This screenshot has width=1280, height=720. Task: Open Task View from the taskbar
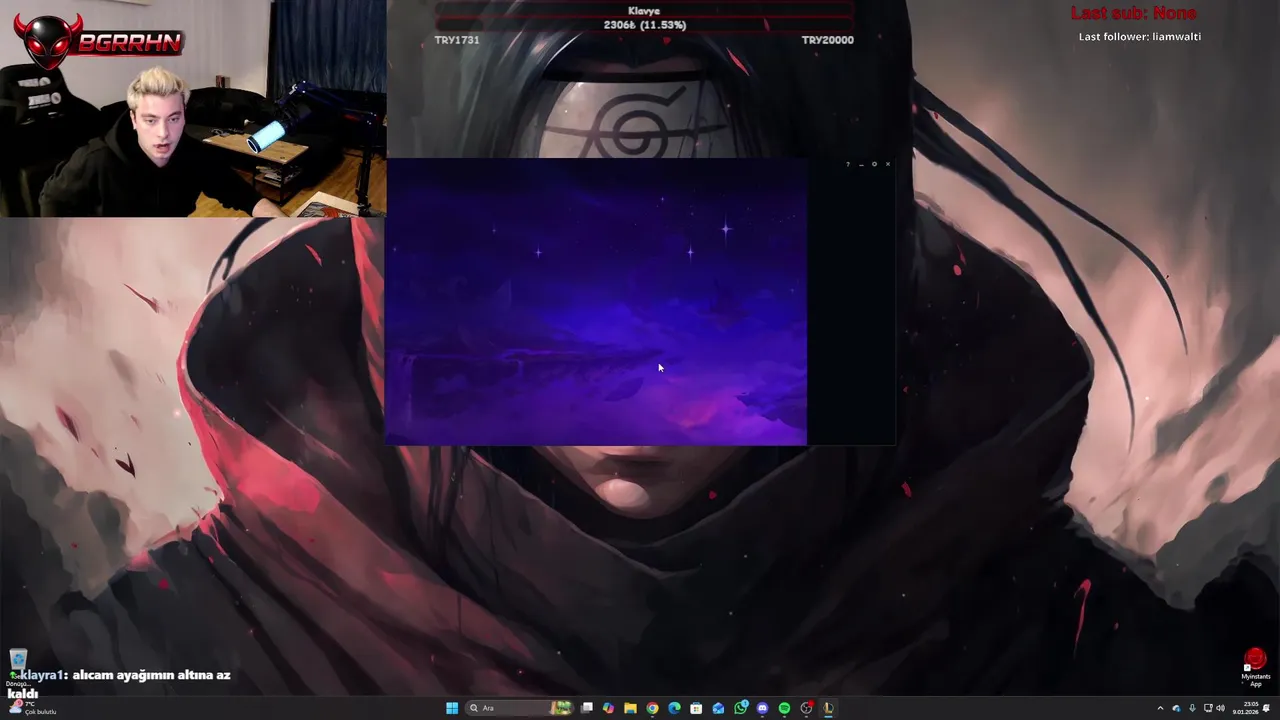pos(587,708)
